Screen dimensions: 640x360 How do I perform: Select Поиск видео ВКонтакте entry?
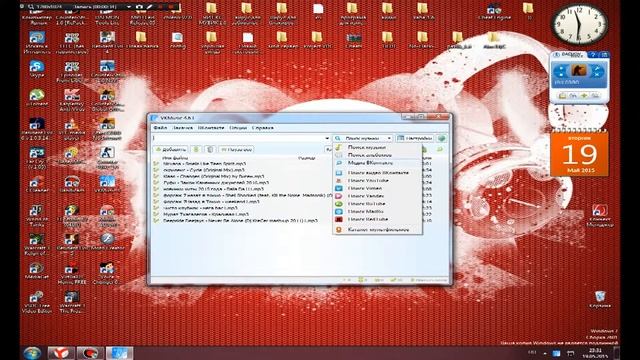click(378, 173)
